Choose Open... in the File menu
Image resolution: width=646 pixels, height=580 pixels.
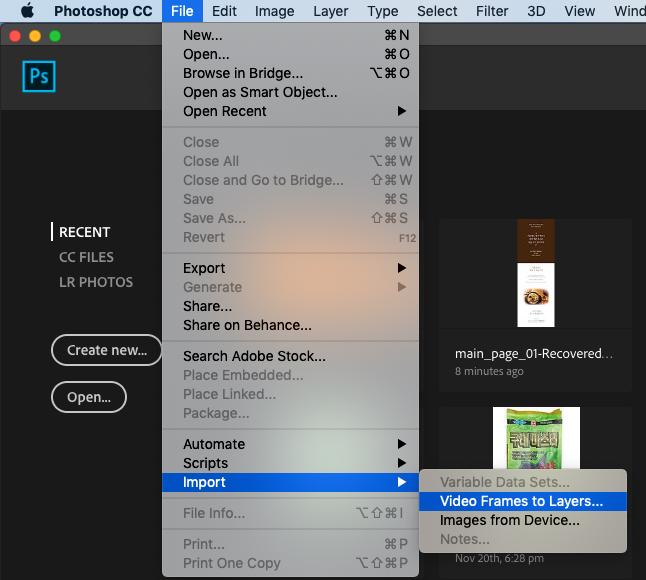(290, 54)
